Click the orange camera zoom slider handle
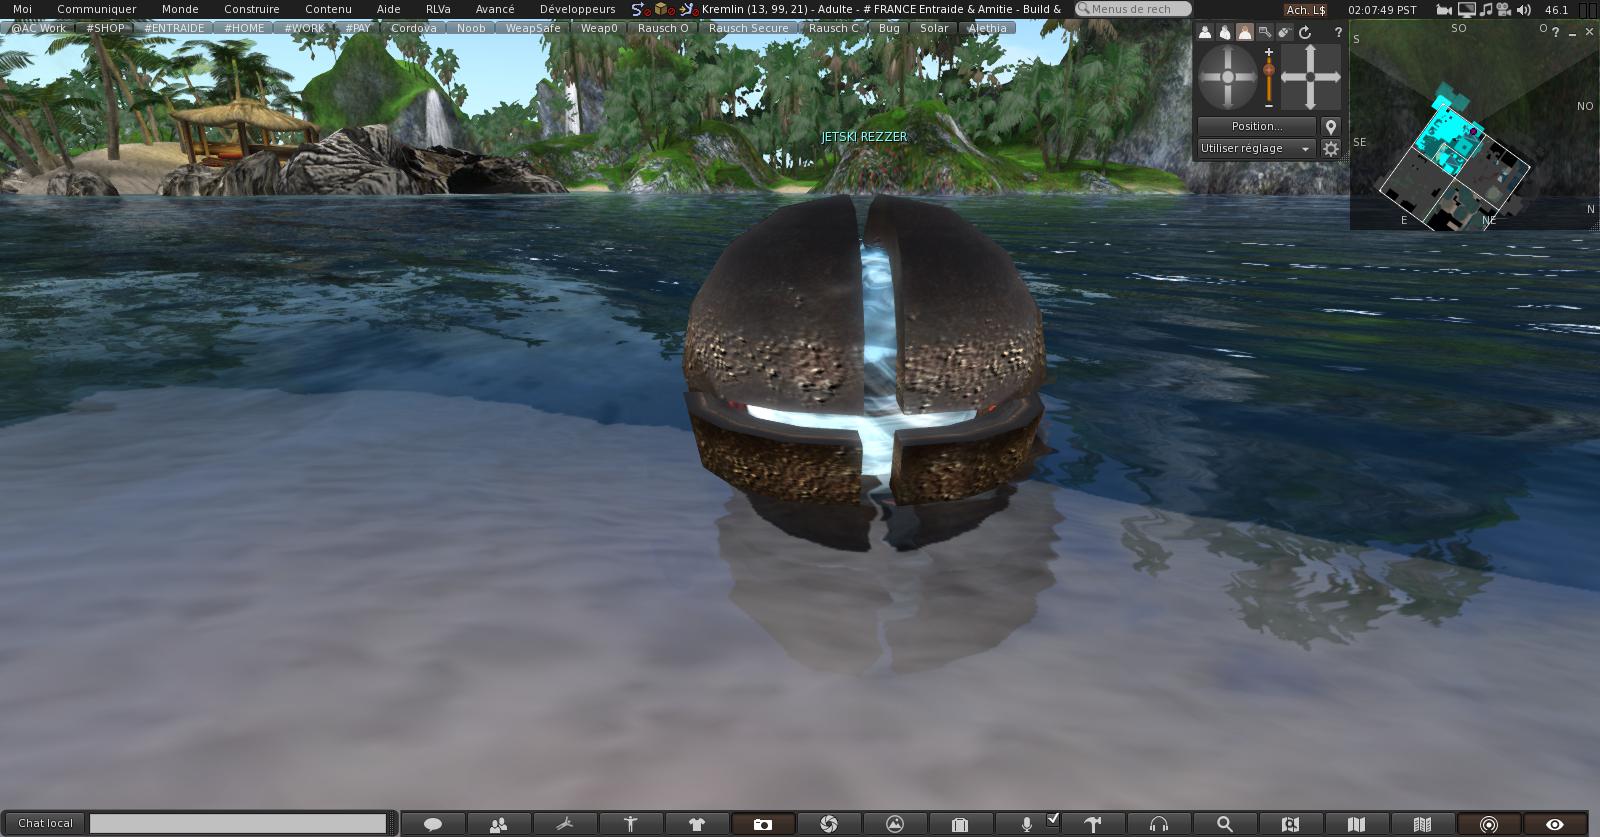This screenshot has height=837, width=1600. 1269,70
